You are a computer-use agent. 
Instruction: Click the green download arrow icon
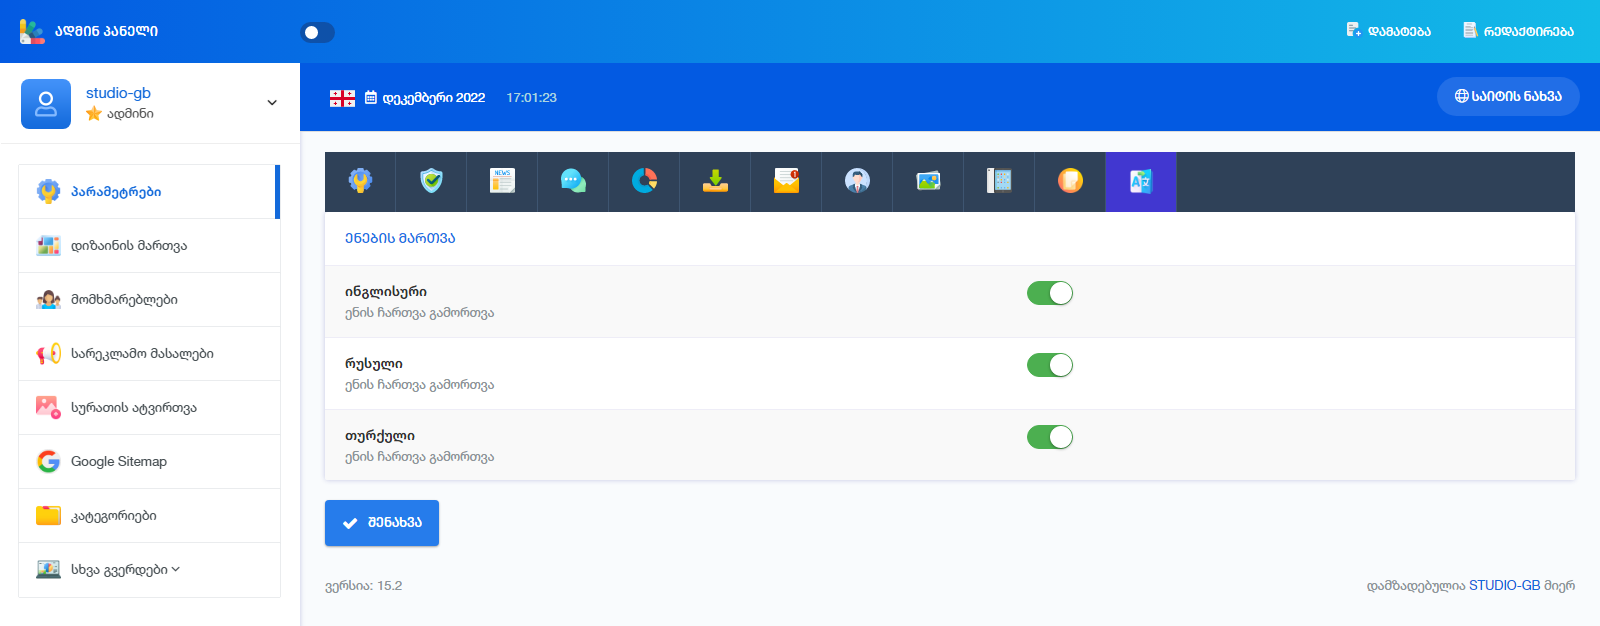click(715, 181)
